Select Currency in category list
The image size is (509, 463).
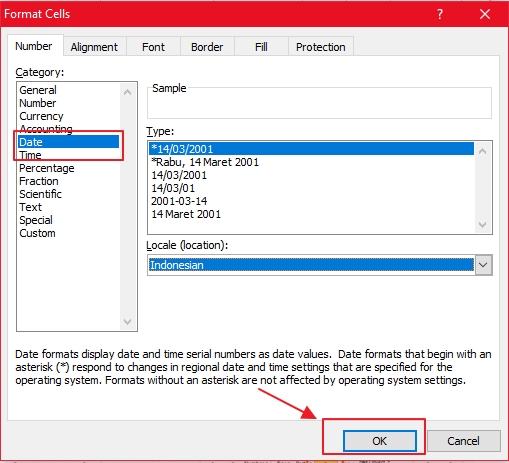tap(41, 116)
